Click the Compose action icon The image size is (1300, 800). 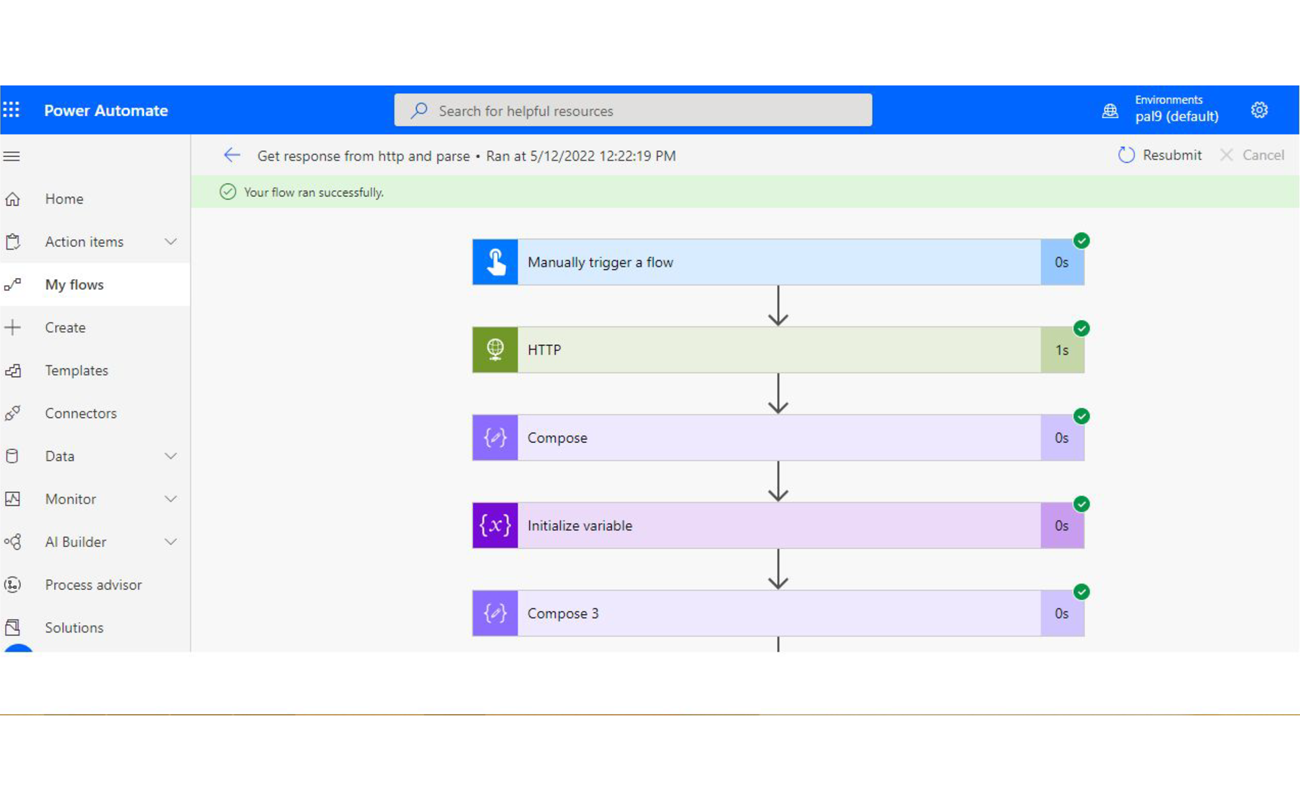pos(495,438)
